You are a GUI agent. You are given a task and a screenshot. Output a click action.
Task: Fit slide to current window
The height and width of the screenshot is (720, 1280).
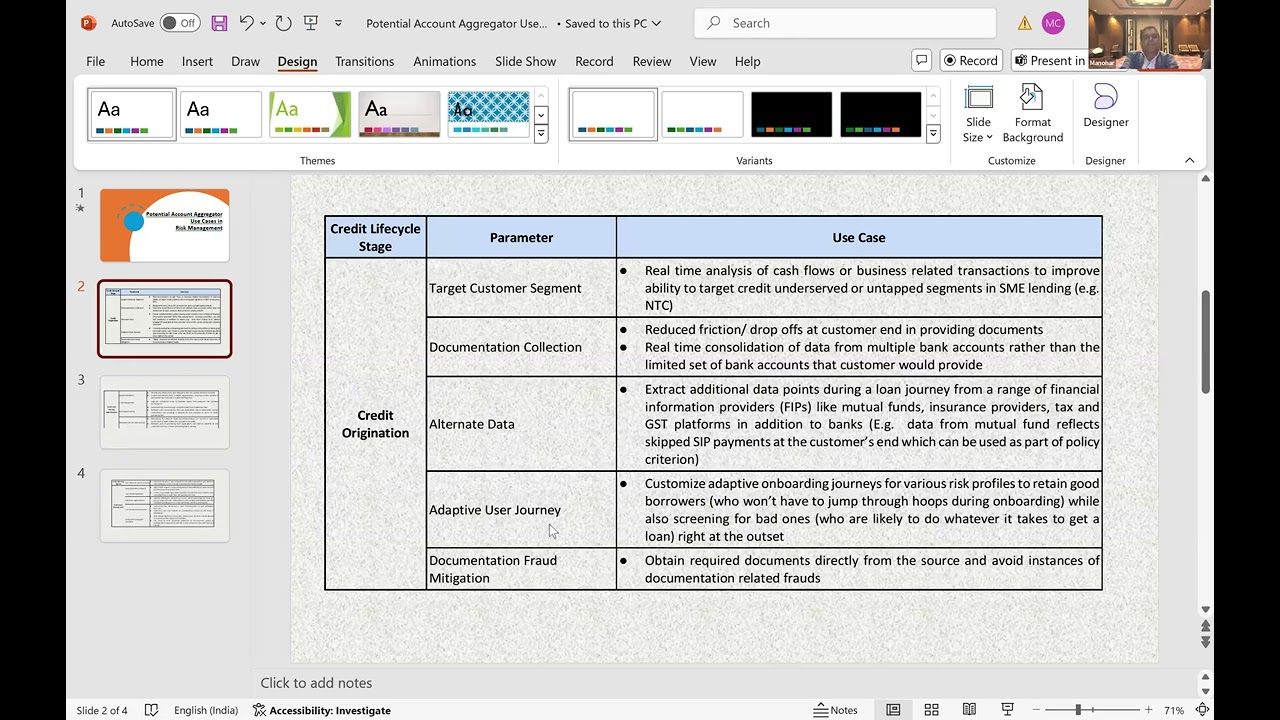point(1203,710)
